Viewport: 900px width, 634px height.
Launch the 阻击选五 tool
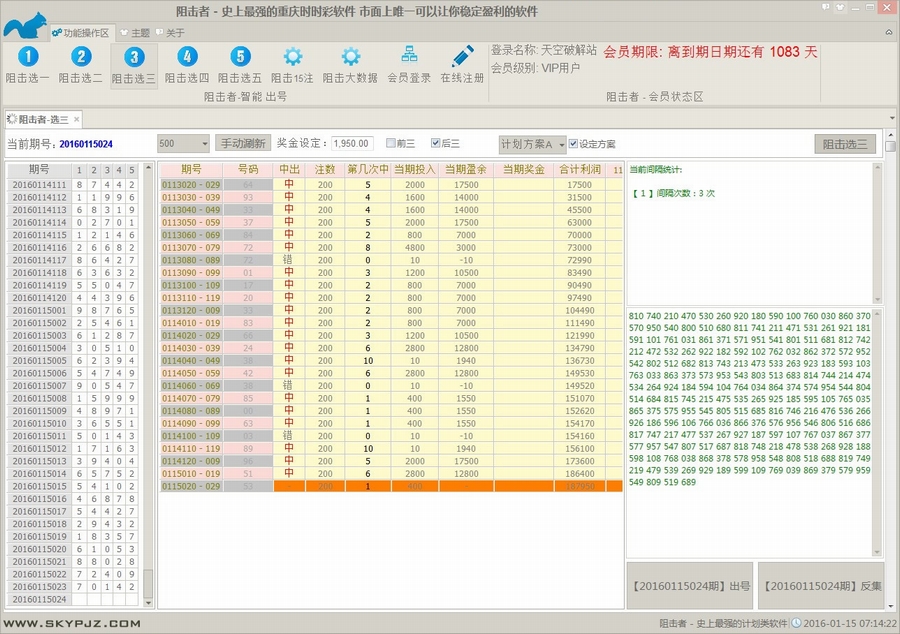click(x=240, y=58)
